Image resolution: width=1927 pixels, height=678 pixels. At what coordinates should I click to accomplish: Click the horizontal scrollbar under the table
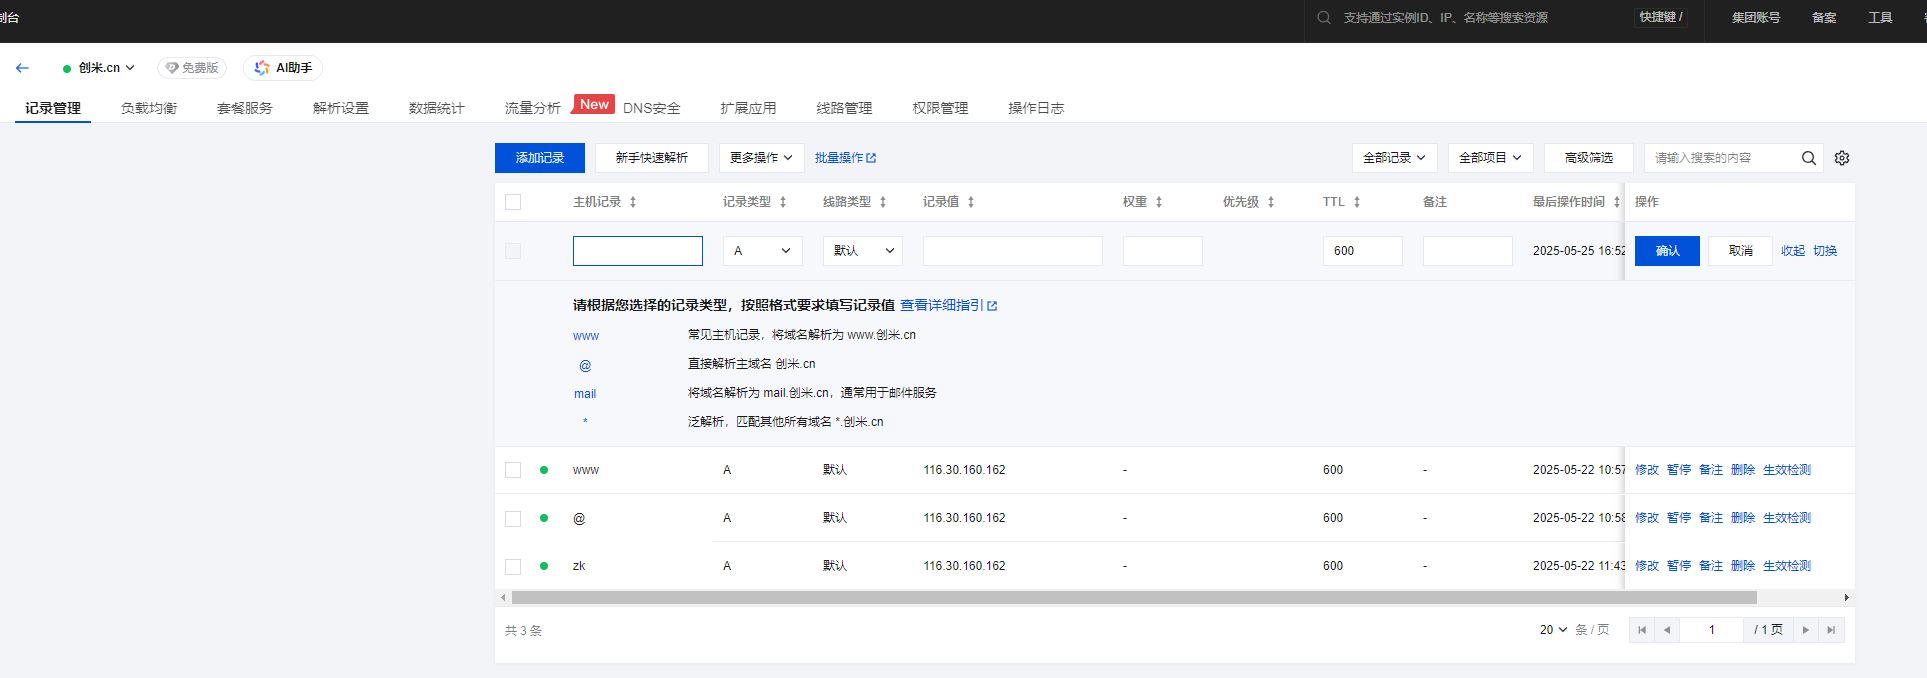pos(1133,598)
